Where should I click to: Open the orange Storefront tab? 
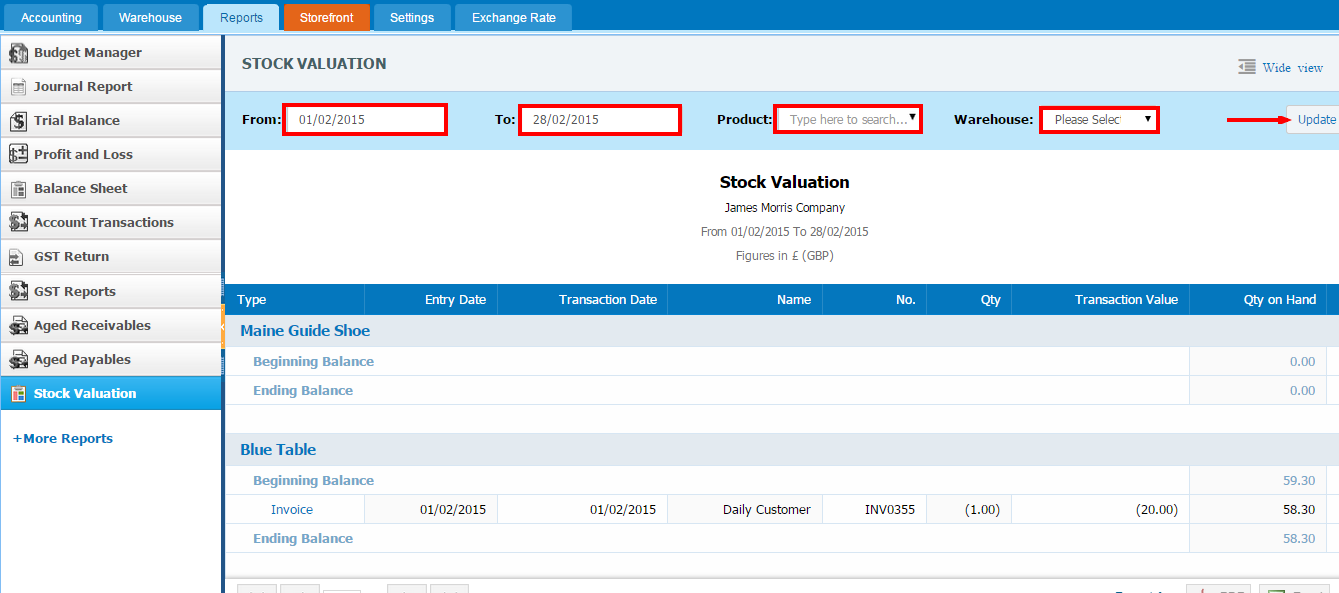pyautogui.click(x=326, y=18)
